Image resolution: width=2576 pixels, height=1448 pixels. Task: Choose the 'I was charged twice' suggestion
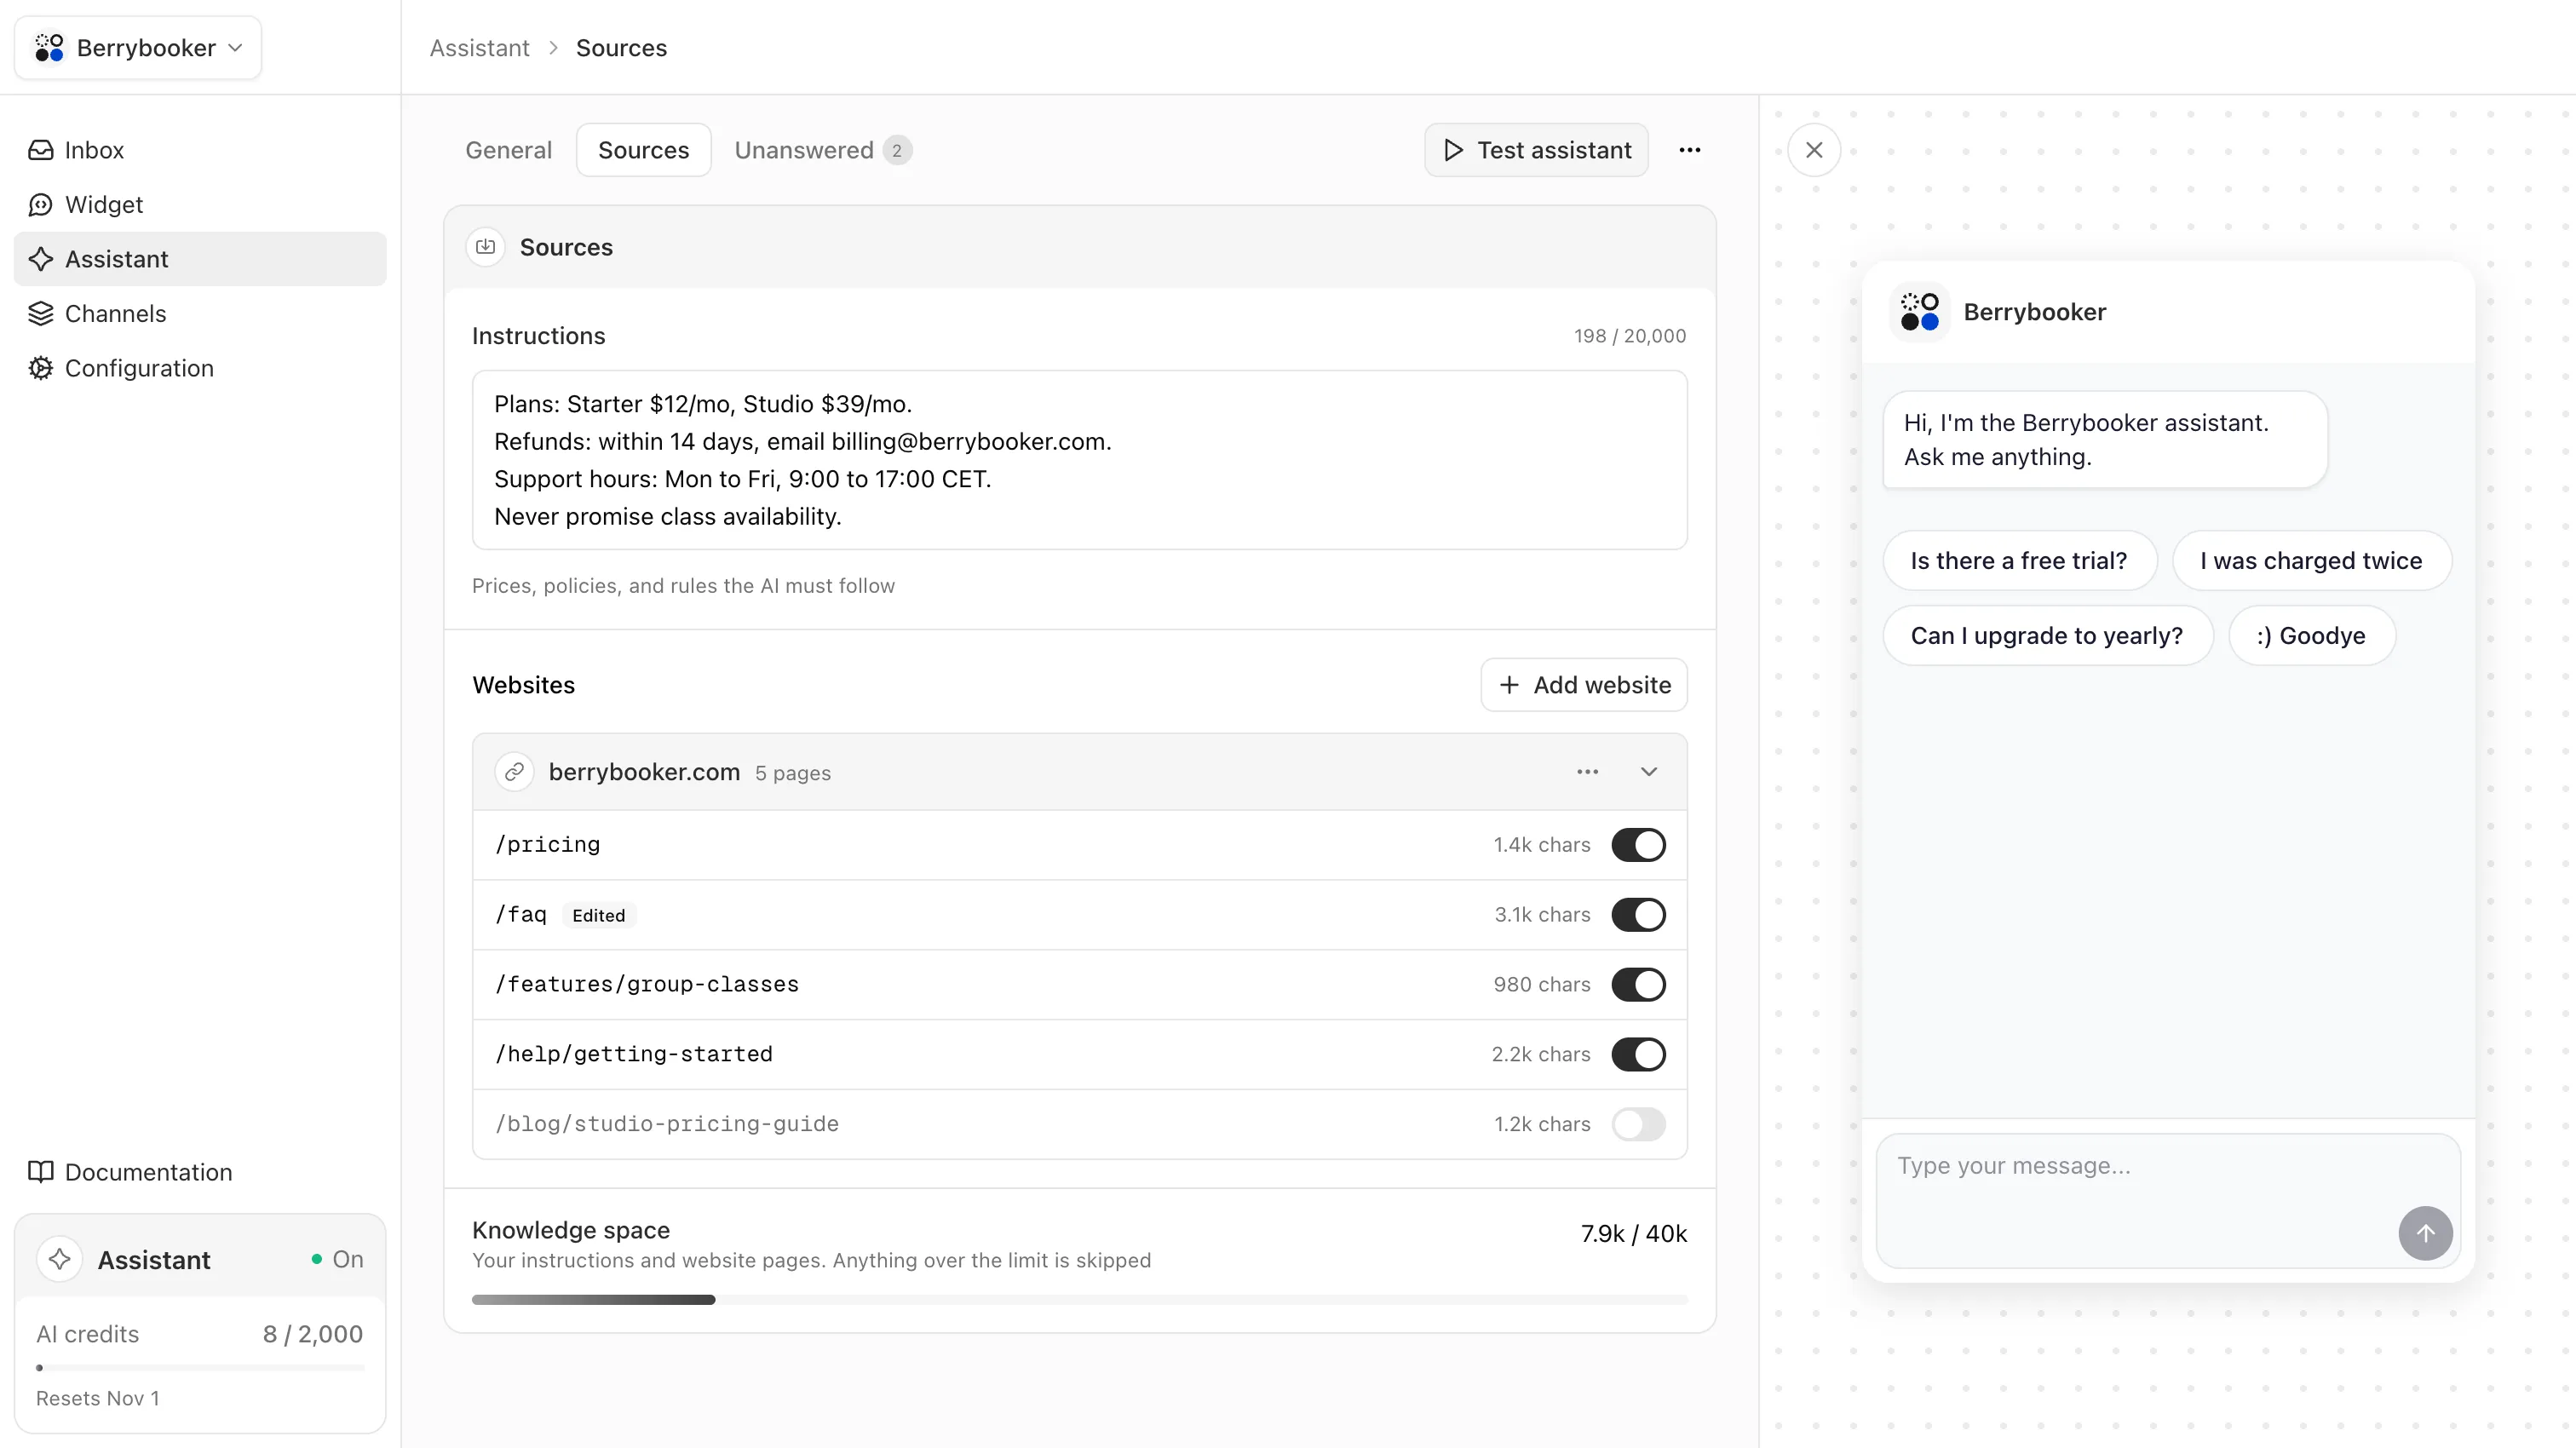tap(2311, 561)
